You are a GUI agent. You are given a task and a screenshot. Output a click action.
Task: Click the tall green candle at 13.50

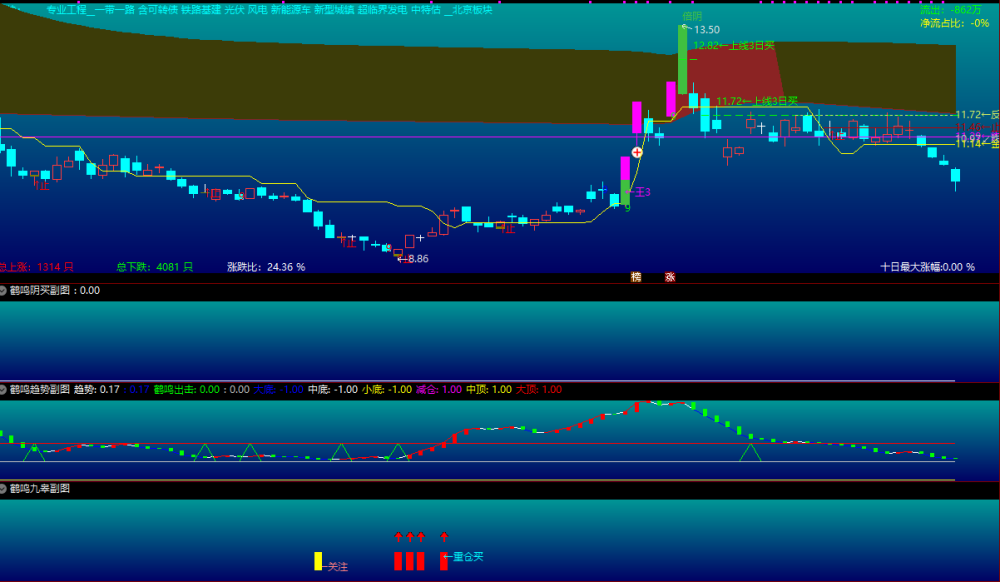coord(682,59)
